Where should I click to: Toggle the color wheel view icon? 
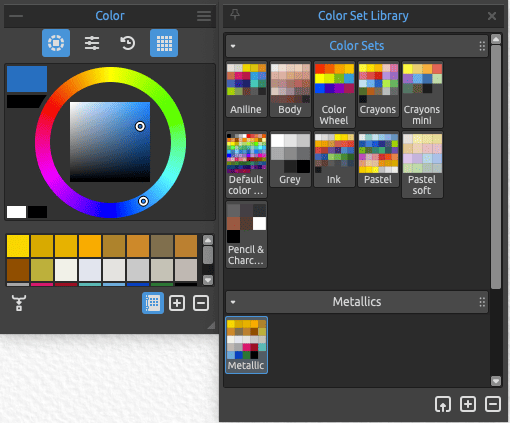pyautogui.click(x=56, y=43)
